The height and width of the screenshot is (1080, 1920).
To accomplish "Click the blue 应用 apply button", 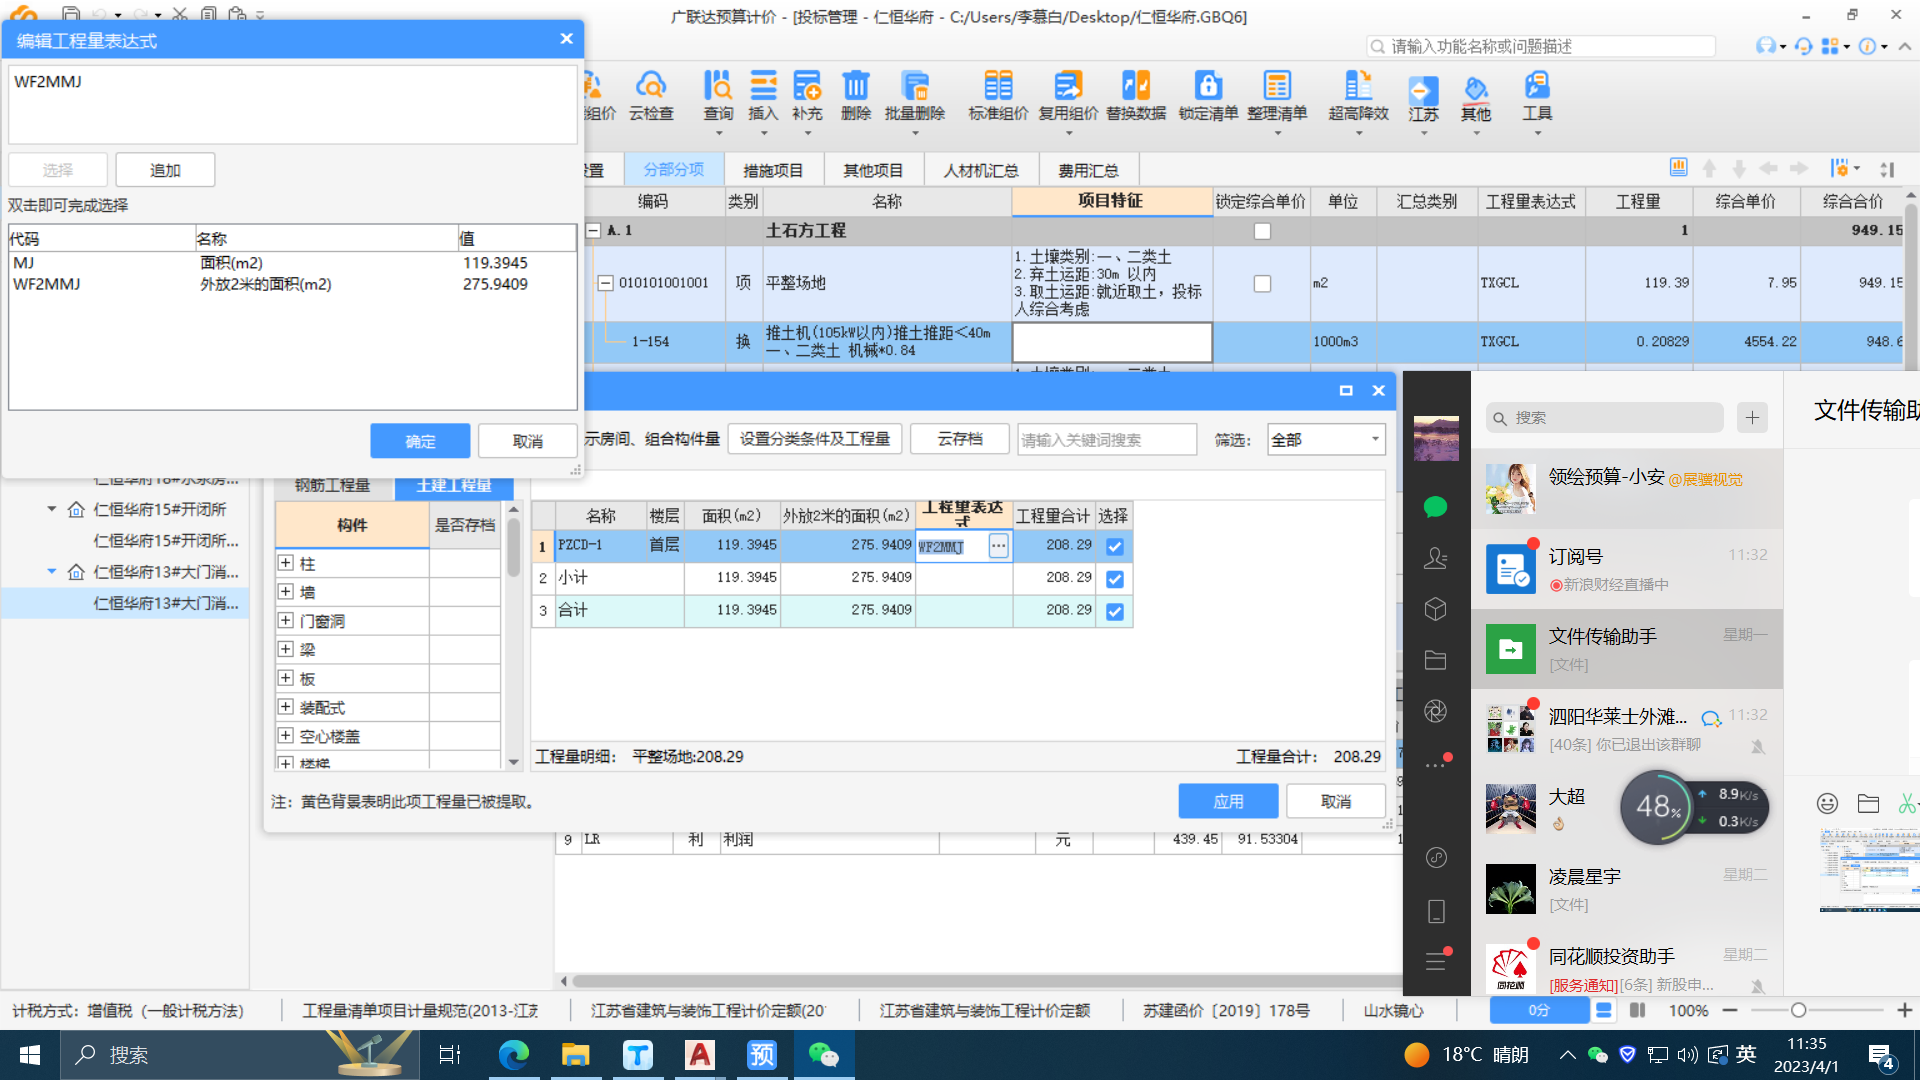I will pyautogui.click(x=1228, y=801).
